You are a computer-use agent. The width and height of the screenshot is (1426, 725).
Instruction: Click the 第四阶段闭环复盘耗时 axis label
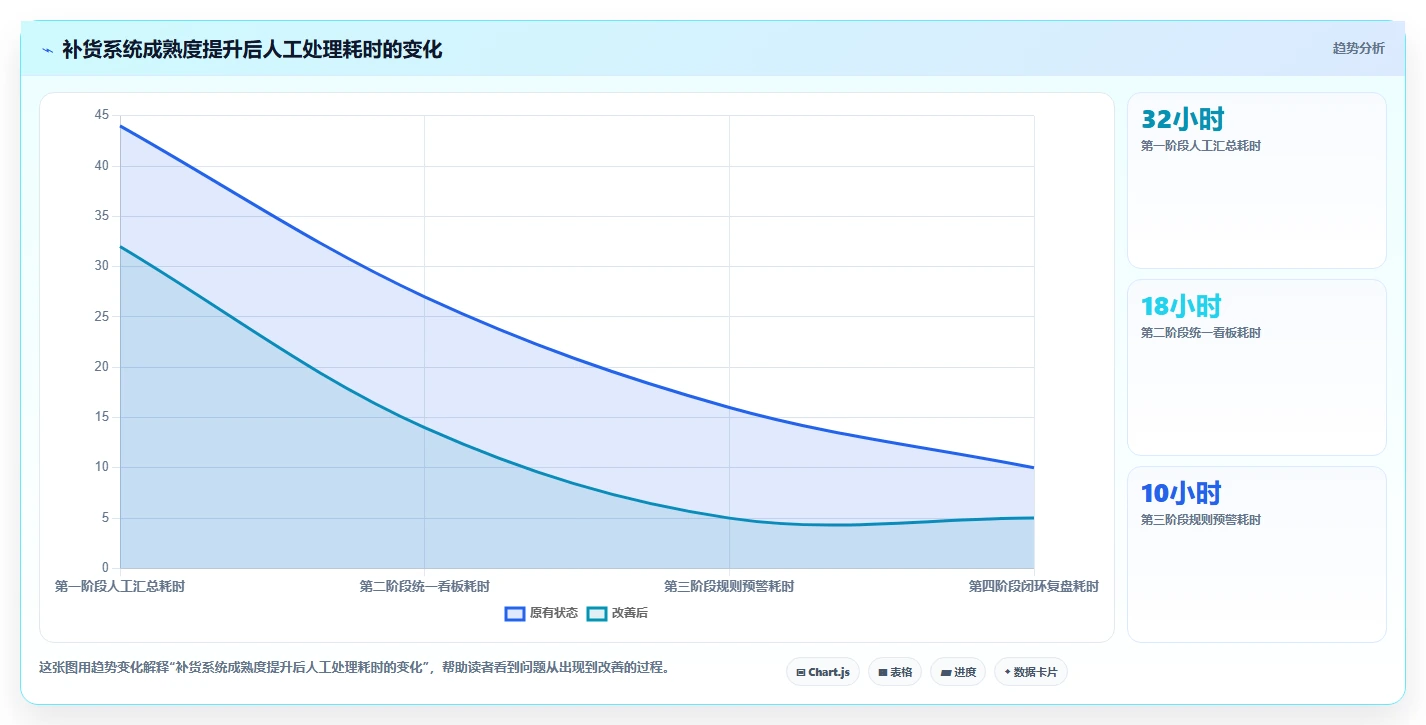click(x=1033, y=586)
